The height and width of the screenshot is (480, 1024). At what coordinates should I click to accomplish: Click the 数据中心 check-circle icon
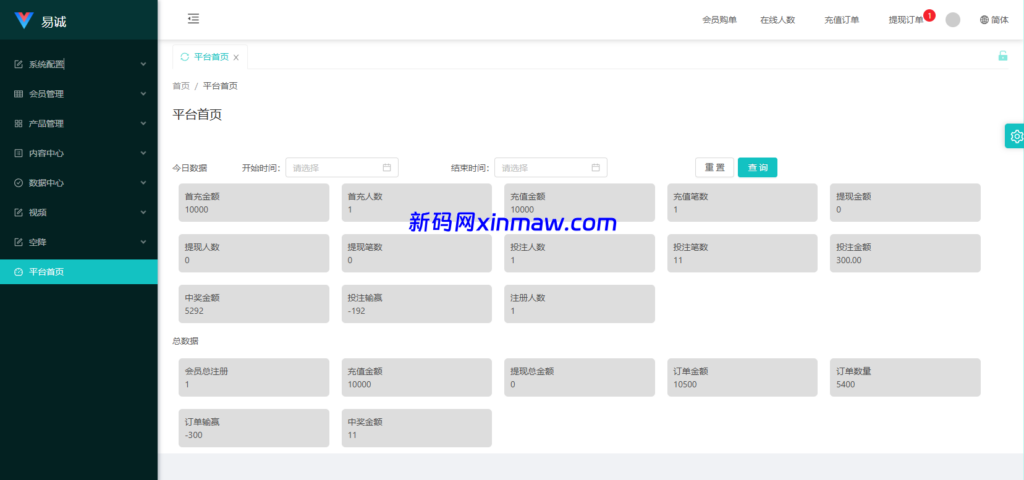(18, 183)
